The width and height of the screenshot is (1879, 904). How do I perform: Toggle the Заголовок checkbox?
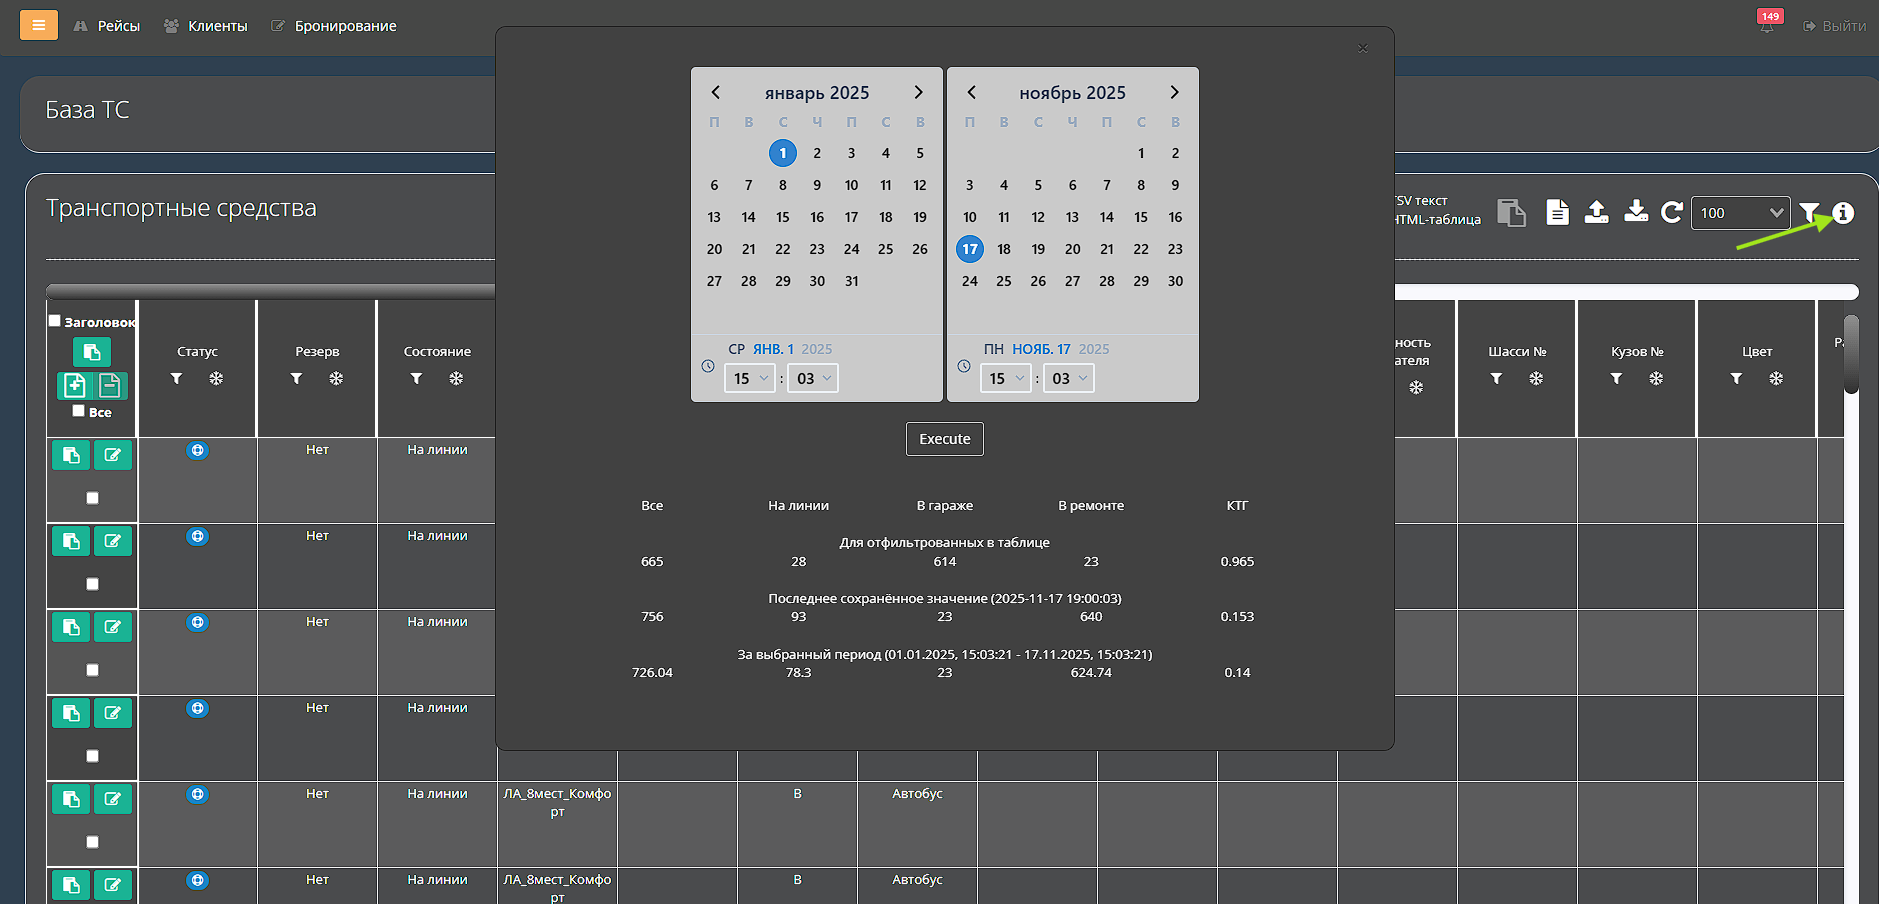[x=55, y=321]
